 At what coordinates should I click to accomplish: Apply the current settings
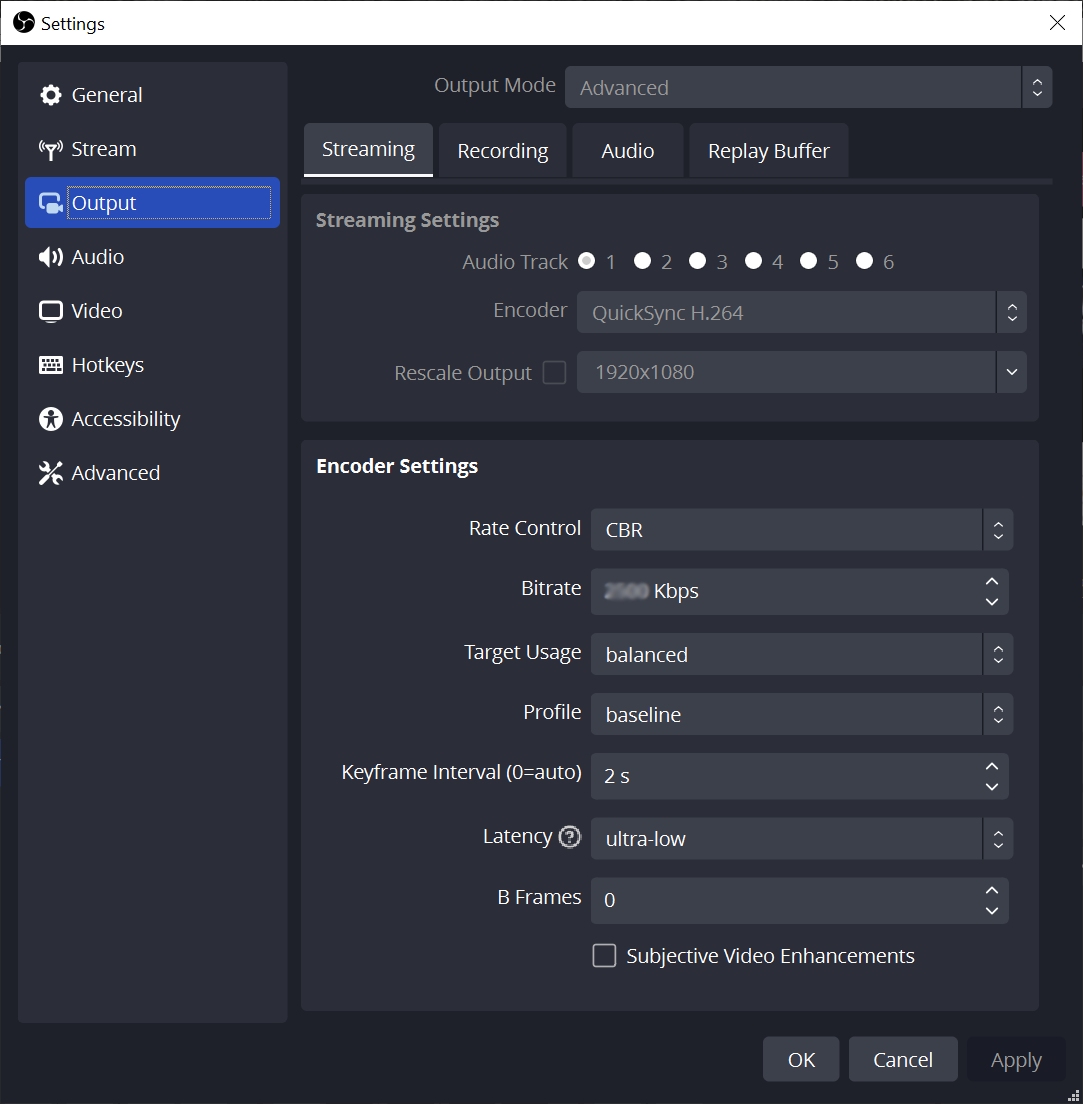(1016, 1059)
